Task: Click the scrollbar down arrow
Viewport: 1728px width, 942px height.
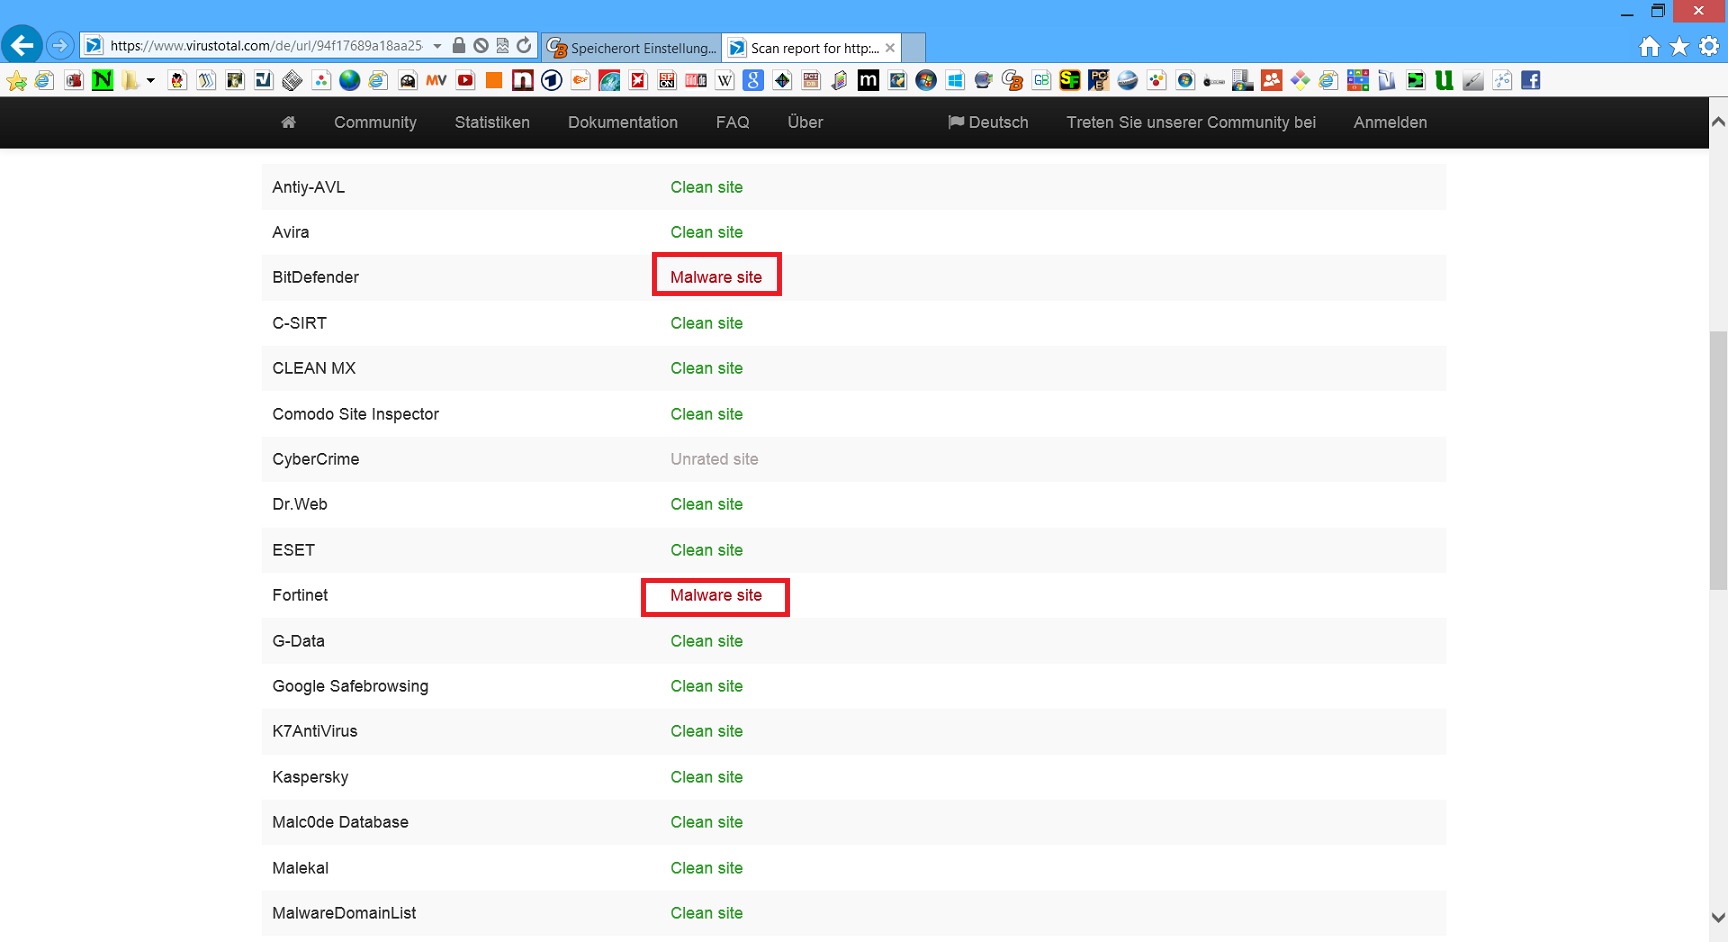Action: click(1718, 917)
